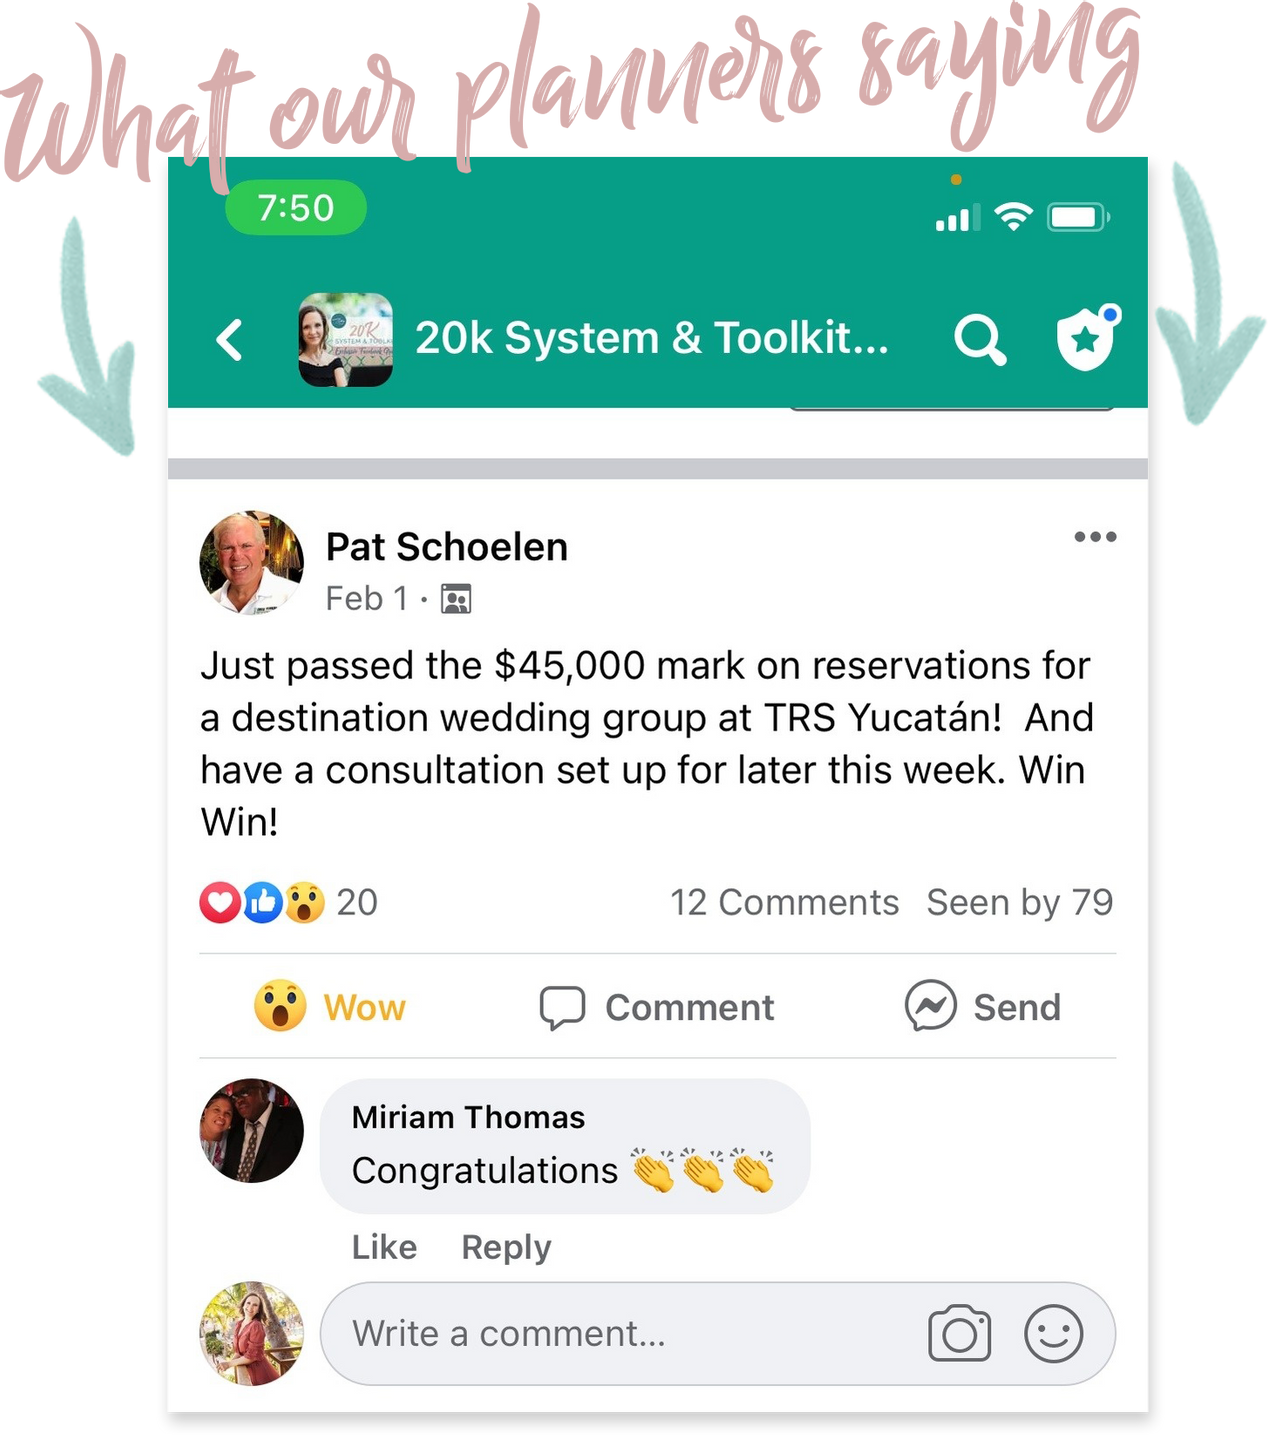Open the three-dot post options menu
This screenshot has width=1268, height=1440.
pyautogui.click(x=1095, y=537)
